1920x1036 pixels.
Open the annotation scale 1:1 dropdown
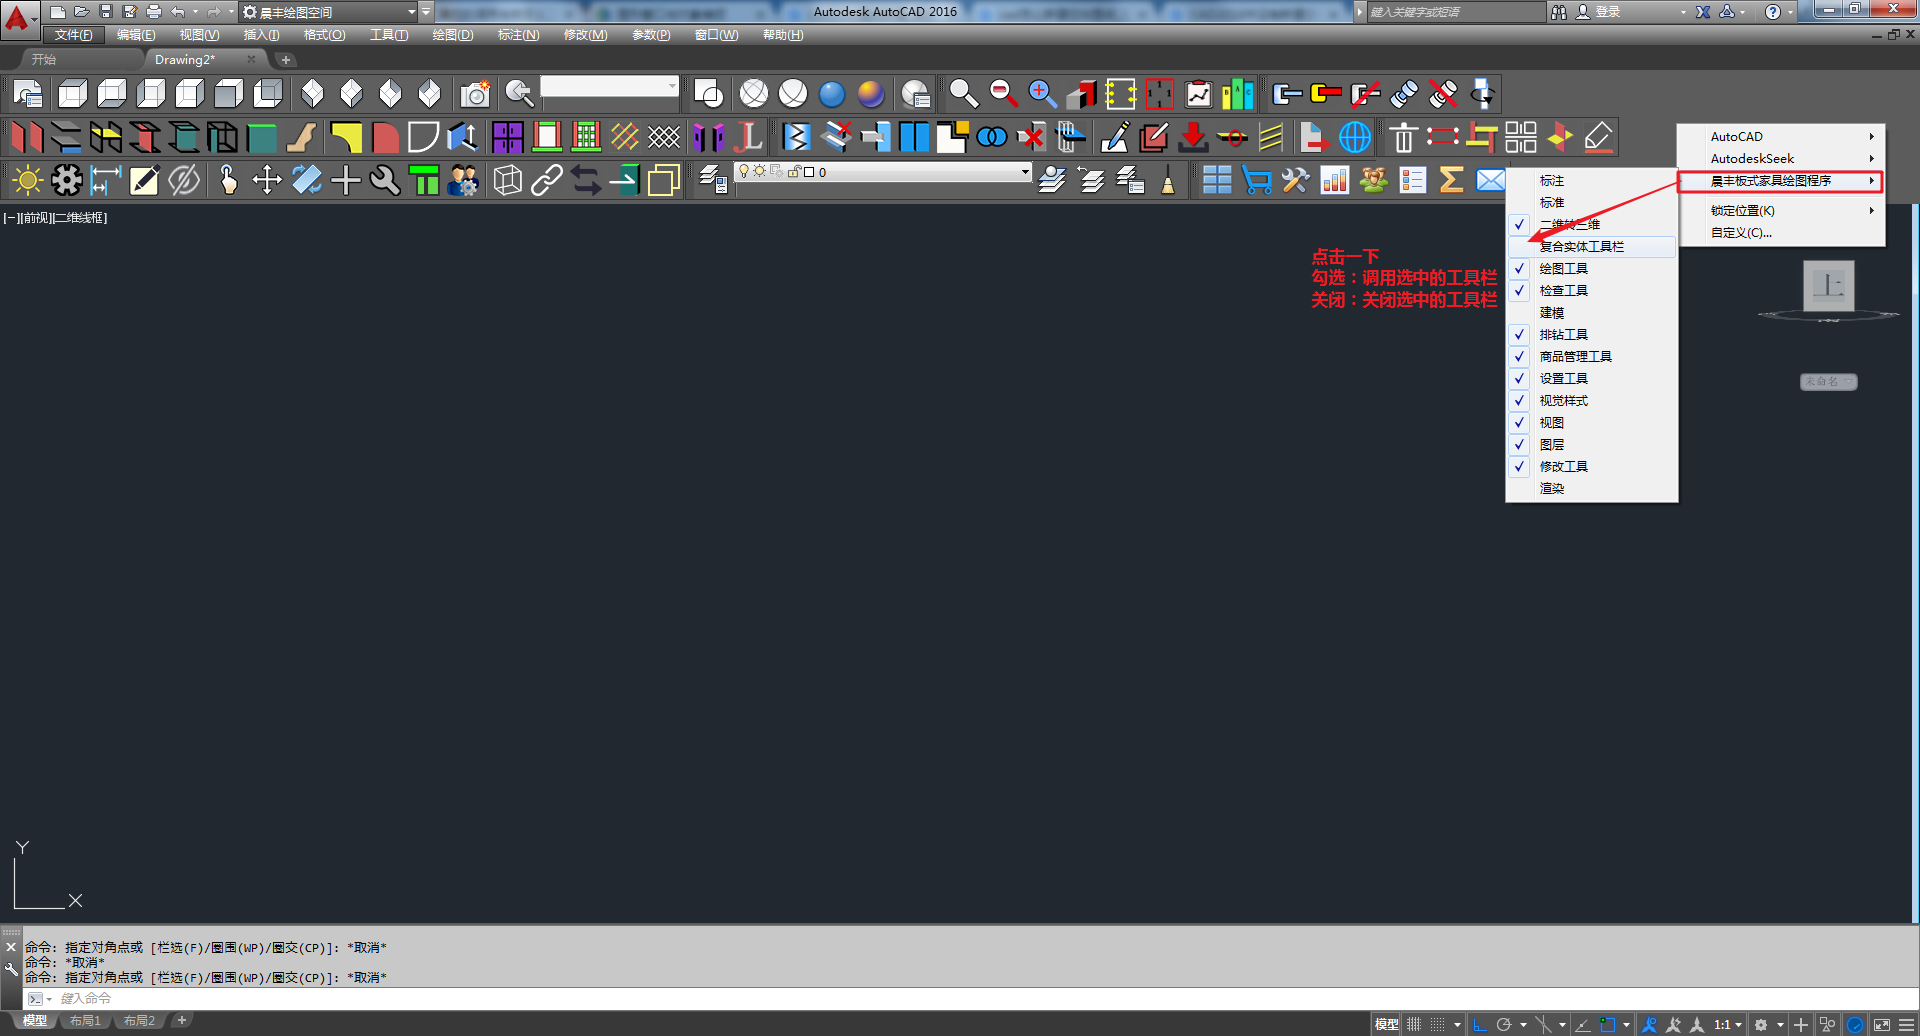coord(1728,1025)
